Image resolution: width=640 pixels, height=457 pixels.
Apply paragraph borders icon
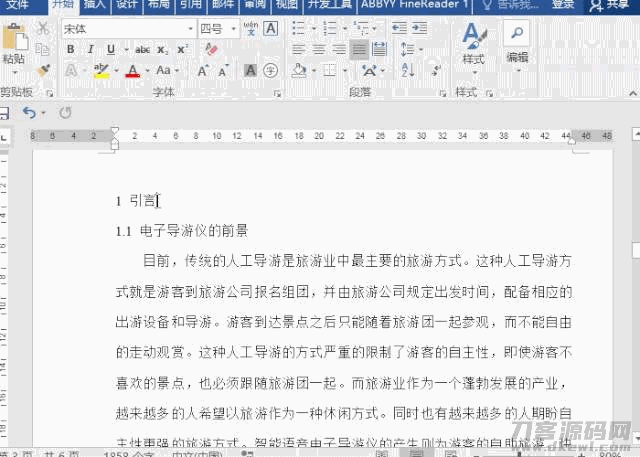tap(330, 71)
